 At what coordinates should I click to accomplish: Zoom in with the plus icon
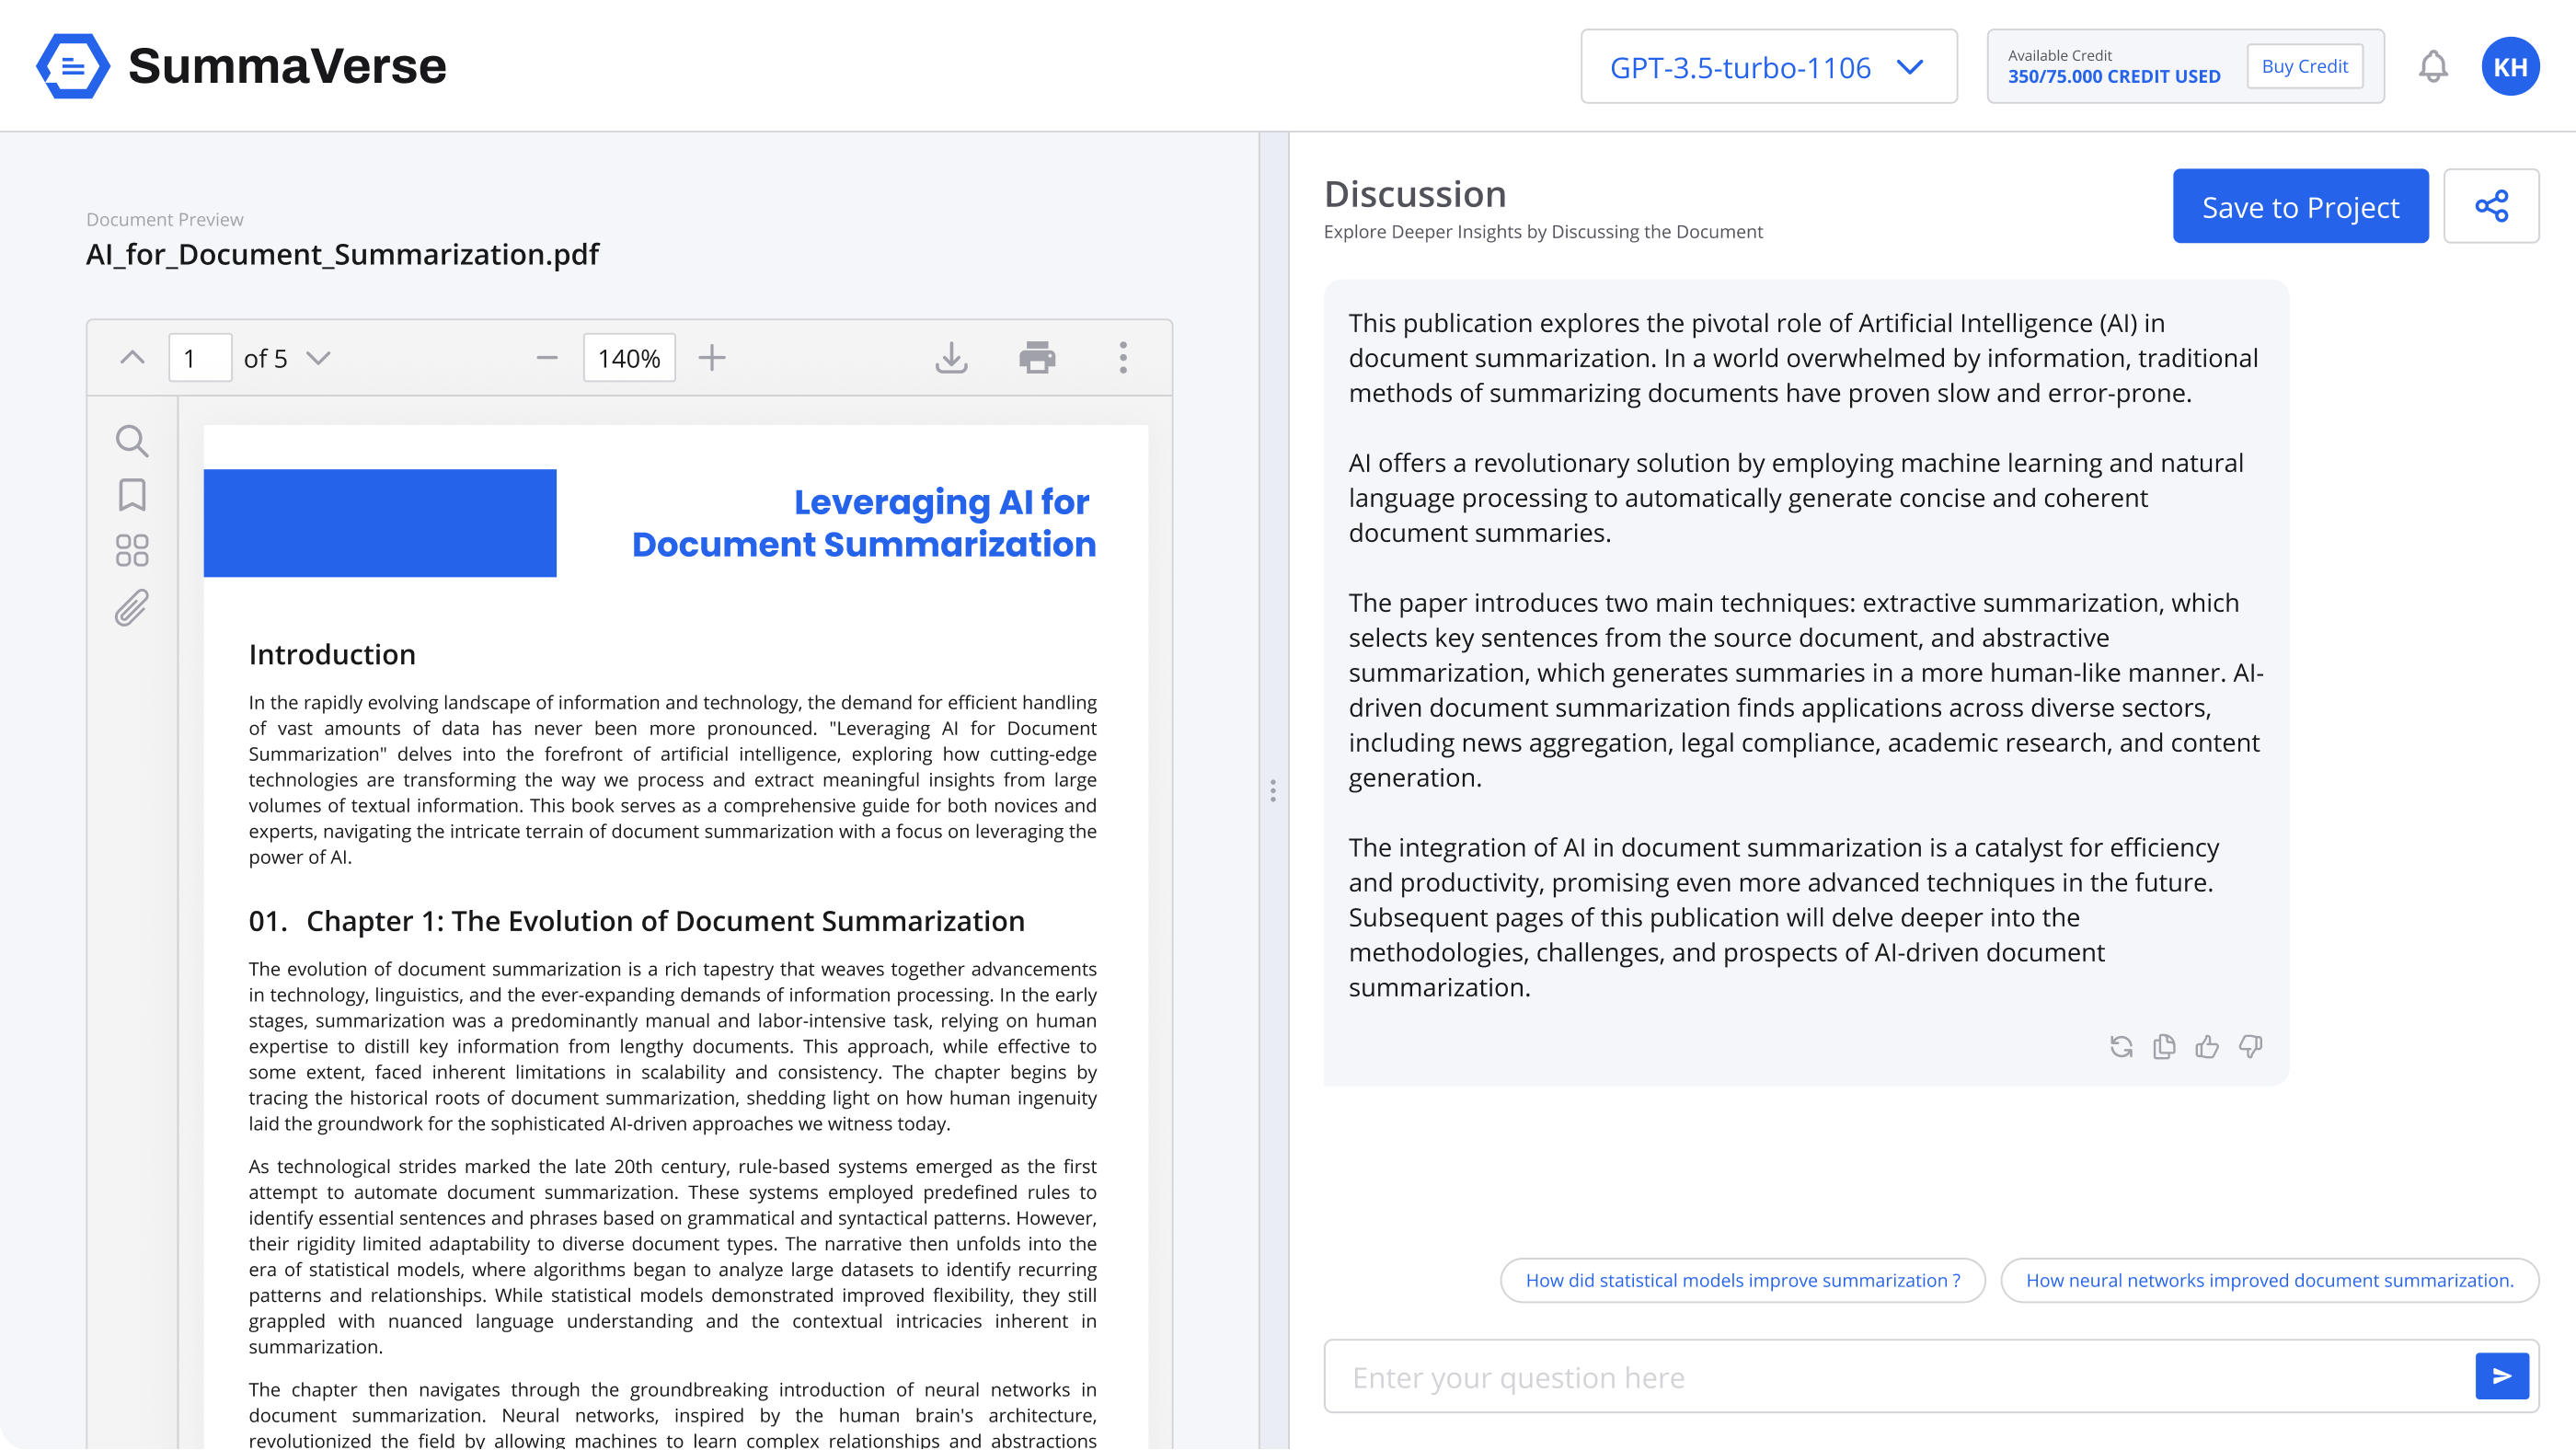point(712,358)
